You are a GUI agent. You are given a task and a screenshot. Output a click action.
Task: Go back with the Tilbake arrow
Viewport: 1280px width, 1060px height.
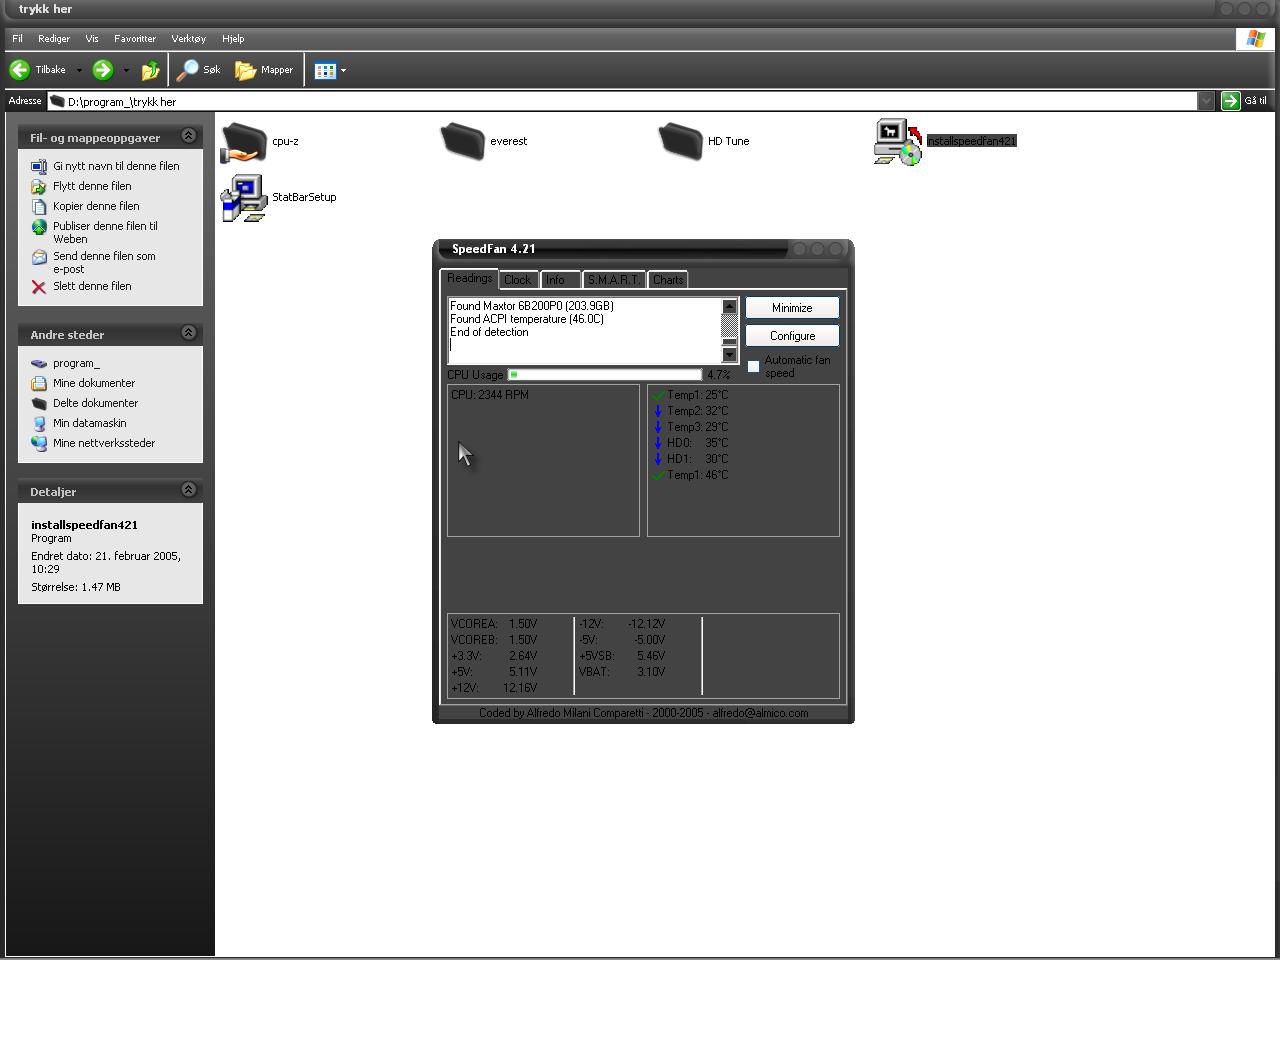click(x=19, y=70)
